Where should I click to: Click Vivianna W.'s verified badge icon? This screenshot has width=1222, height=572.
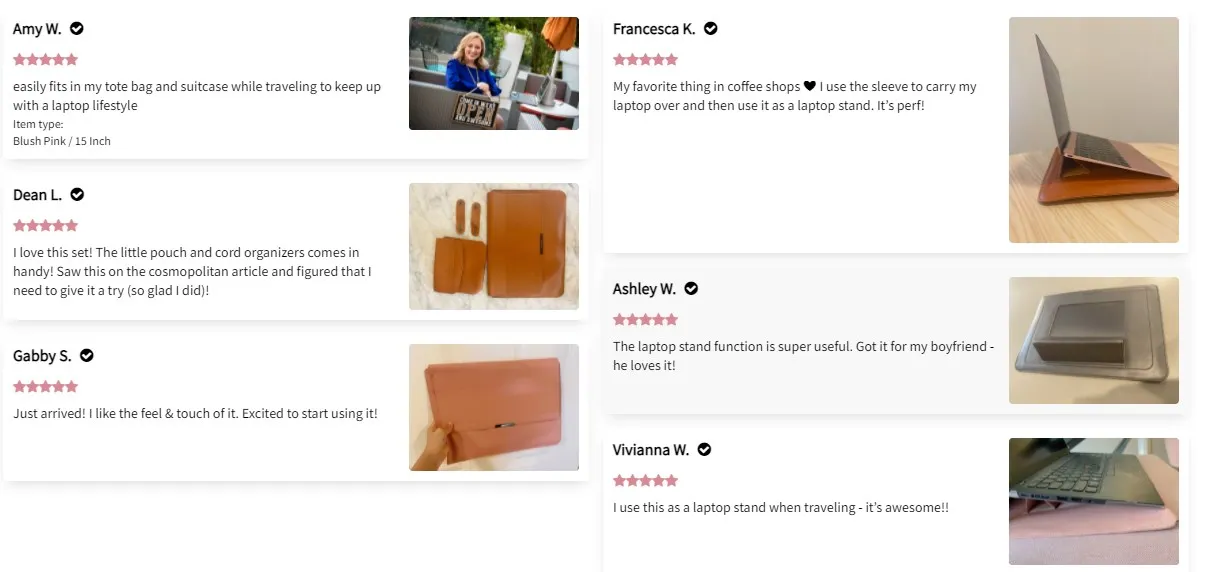[x=704, y=450]
